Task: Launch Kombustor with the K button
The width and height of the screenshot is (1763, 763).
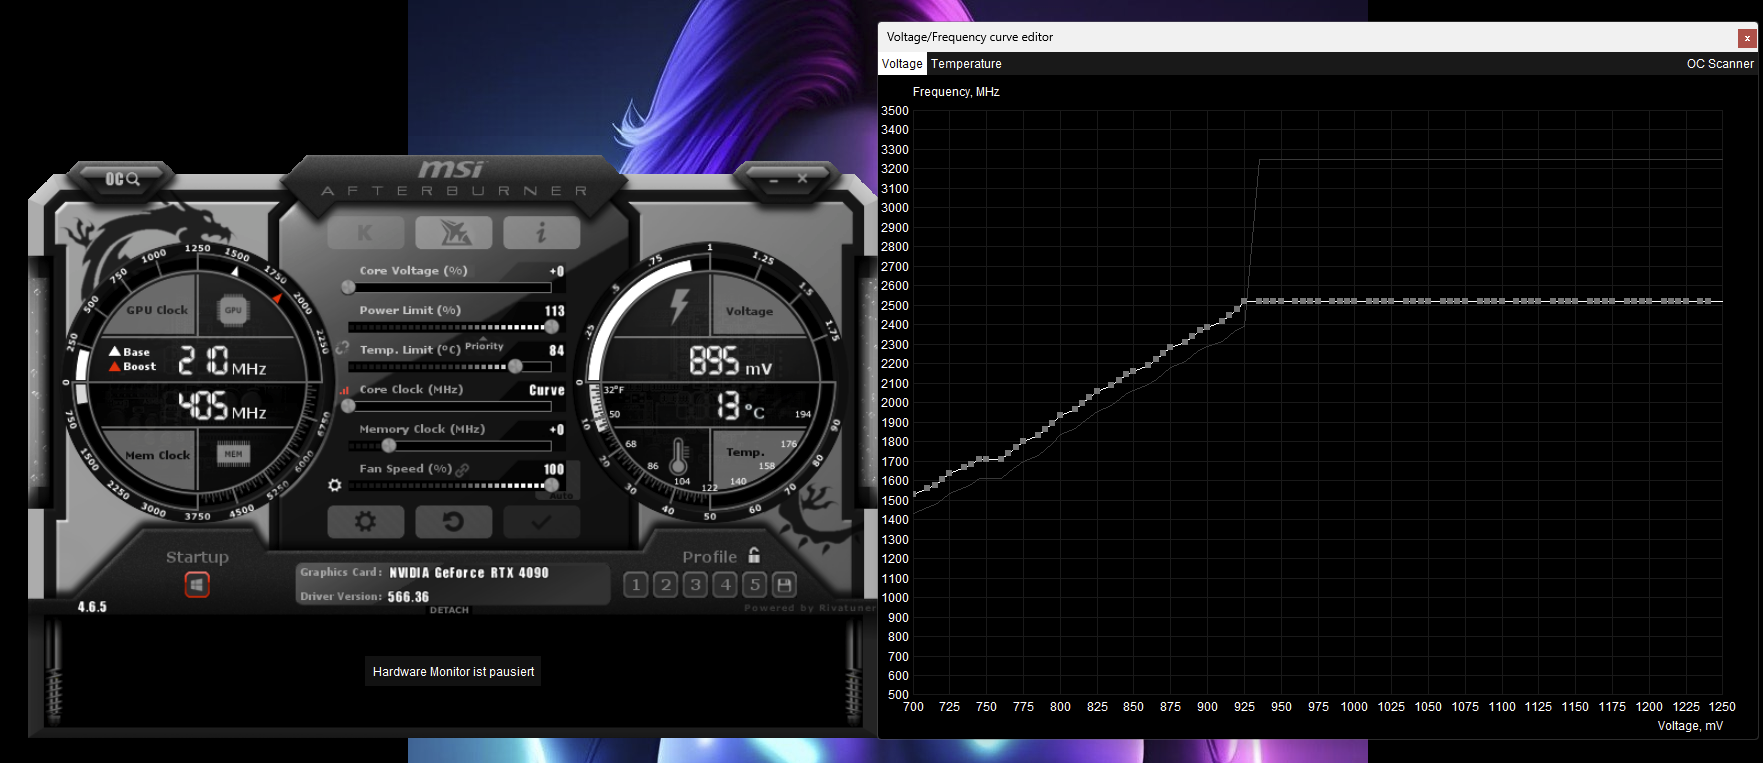Action: (x=366, y=233)
